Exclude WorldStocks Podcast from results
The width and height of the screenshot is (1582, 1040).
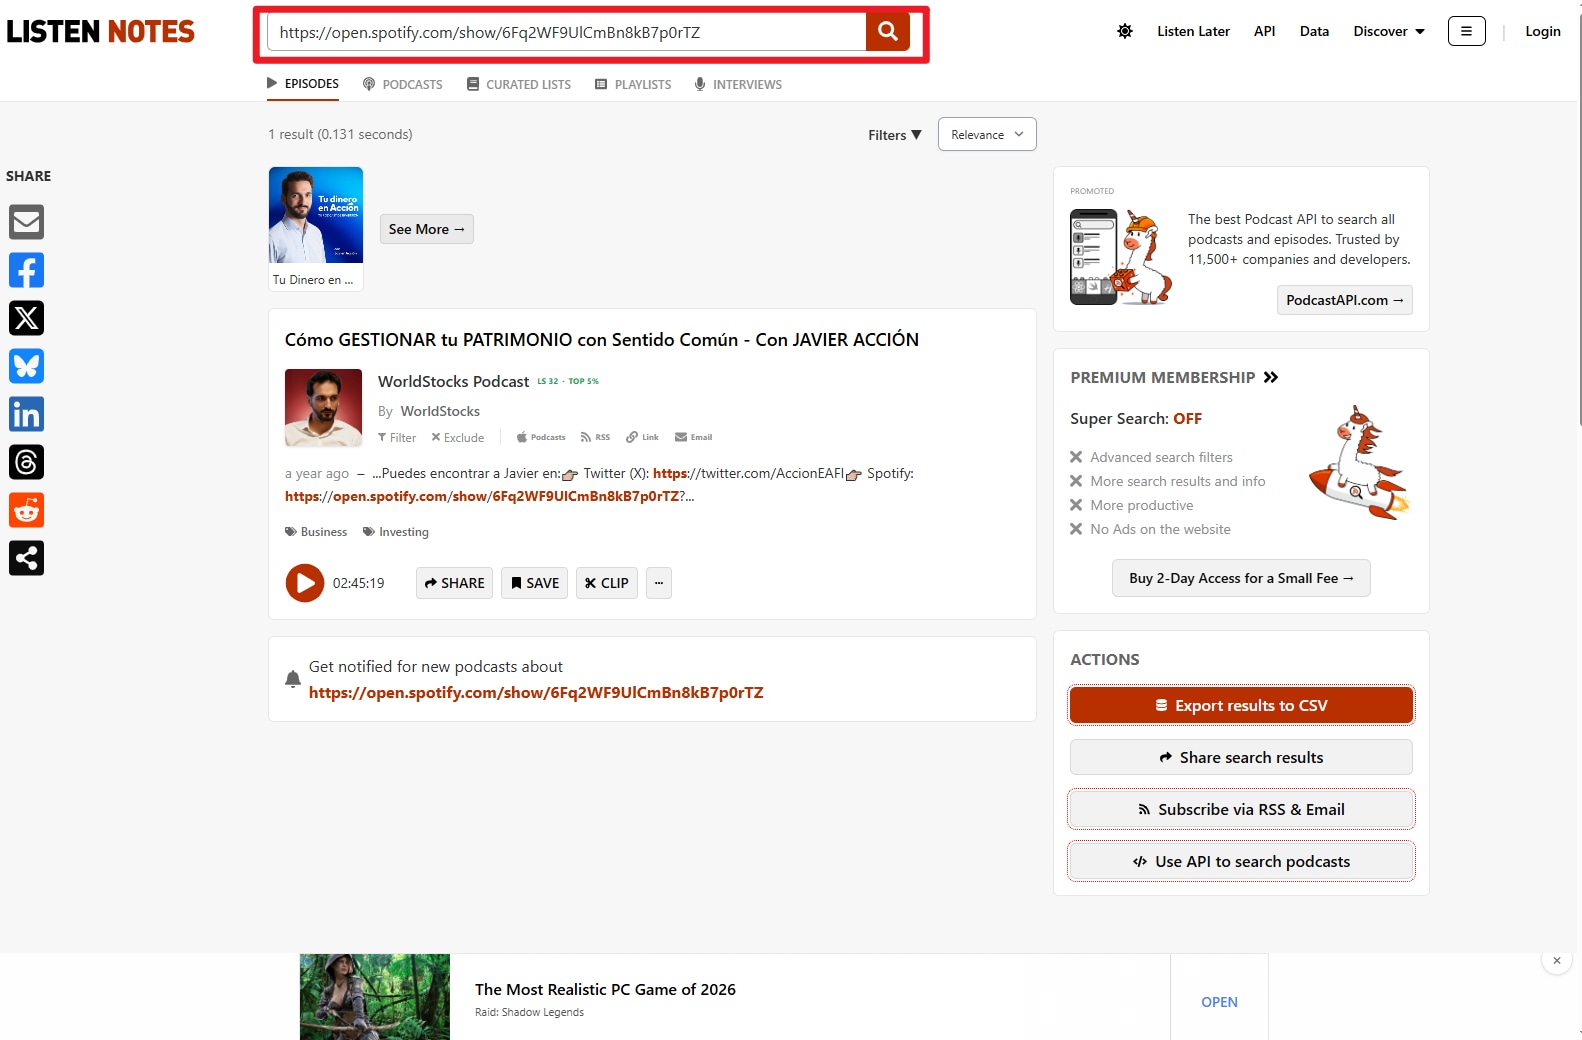pyautogui.click(x=458, y=438)
